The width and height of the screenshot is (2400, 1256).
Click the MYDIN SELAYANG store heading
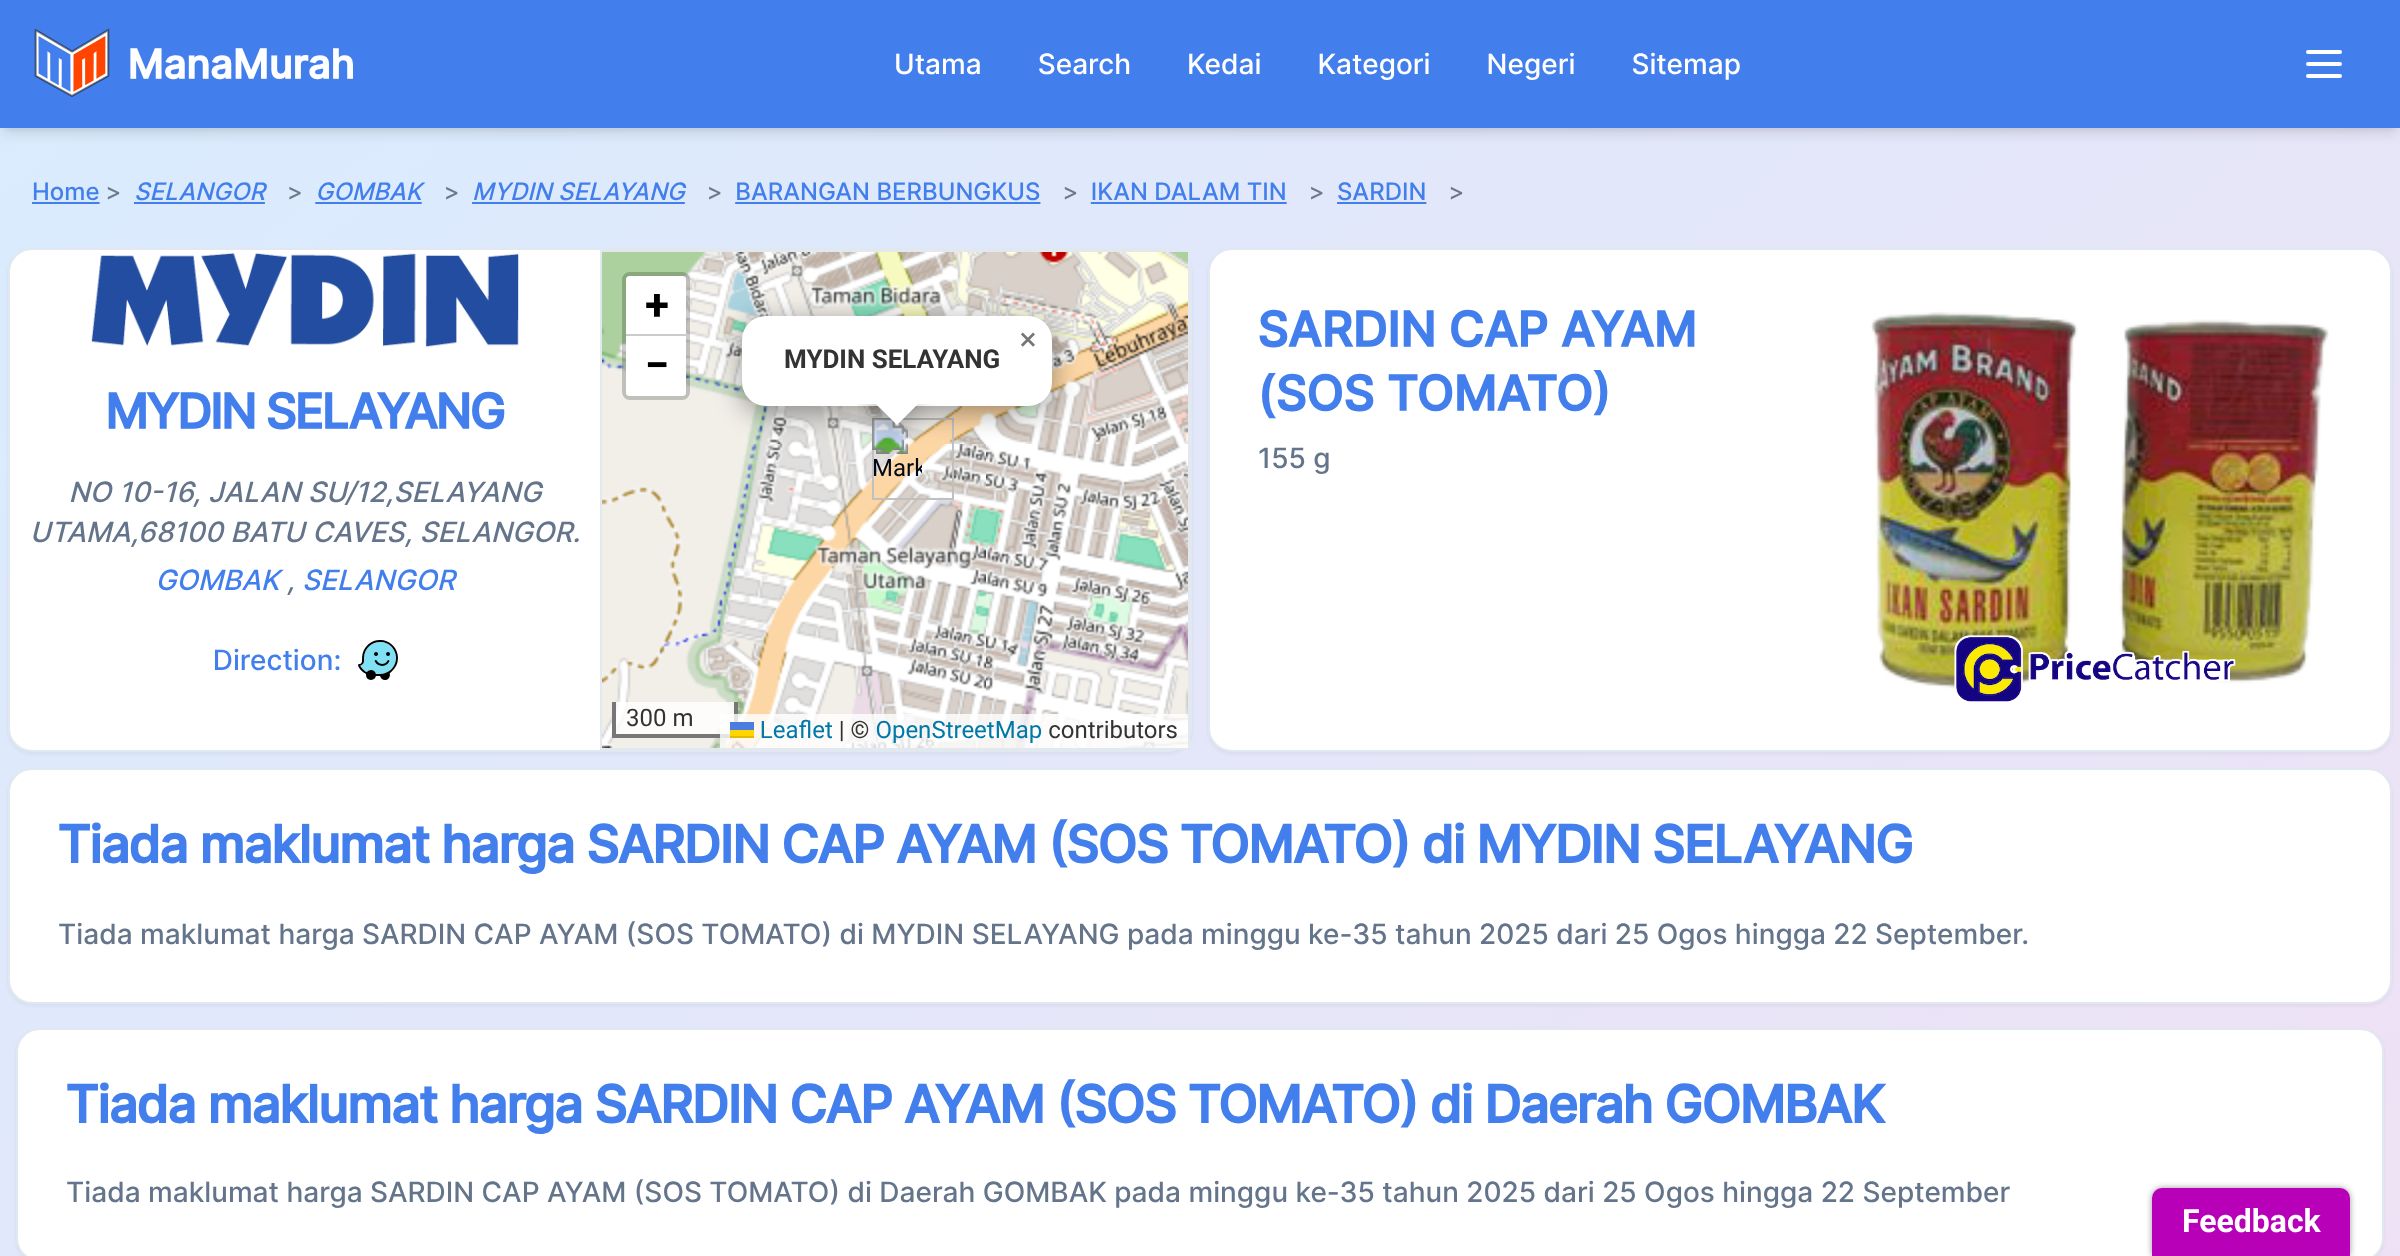(x=305, y=411)
